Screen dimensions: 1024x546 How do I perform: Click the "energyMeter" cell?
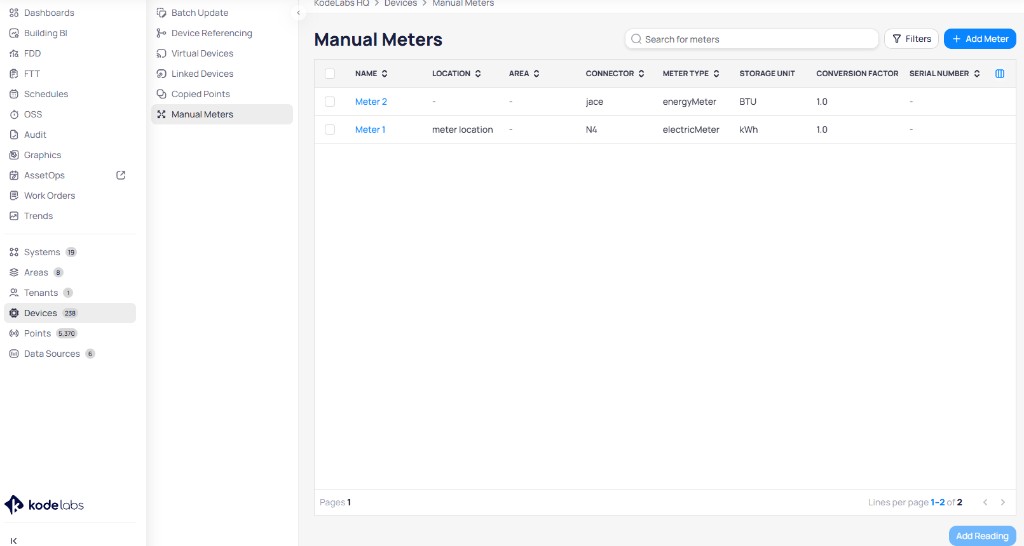(x=689, y=102)
